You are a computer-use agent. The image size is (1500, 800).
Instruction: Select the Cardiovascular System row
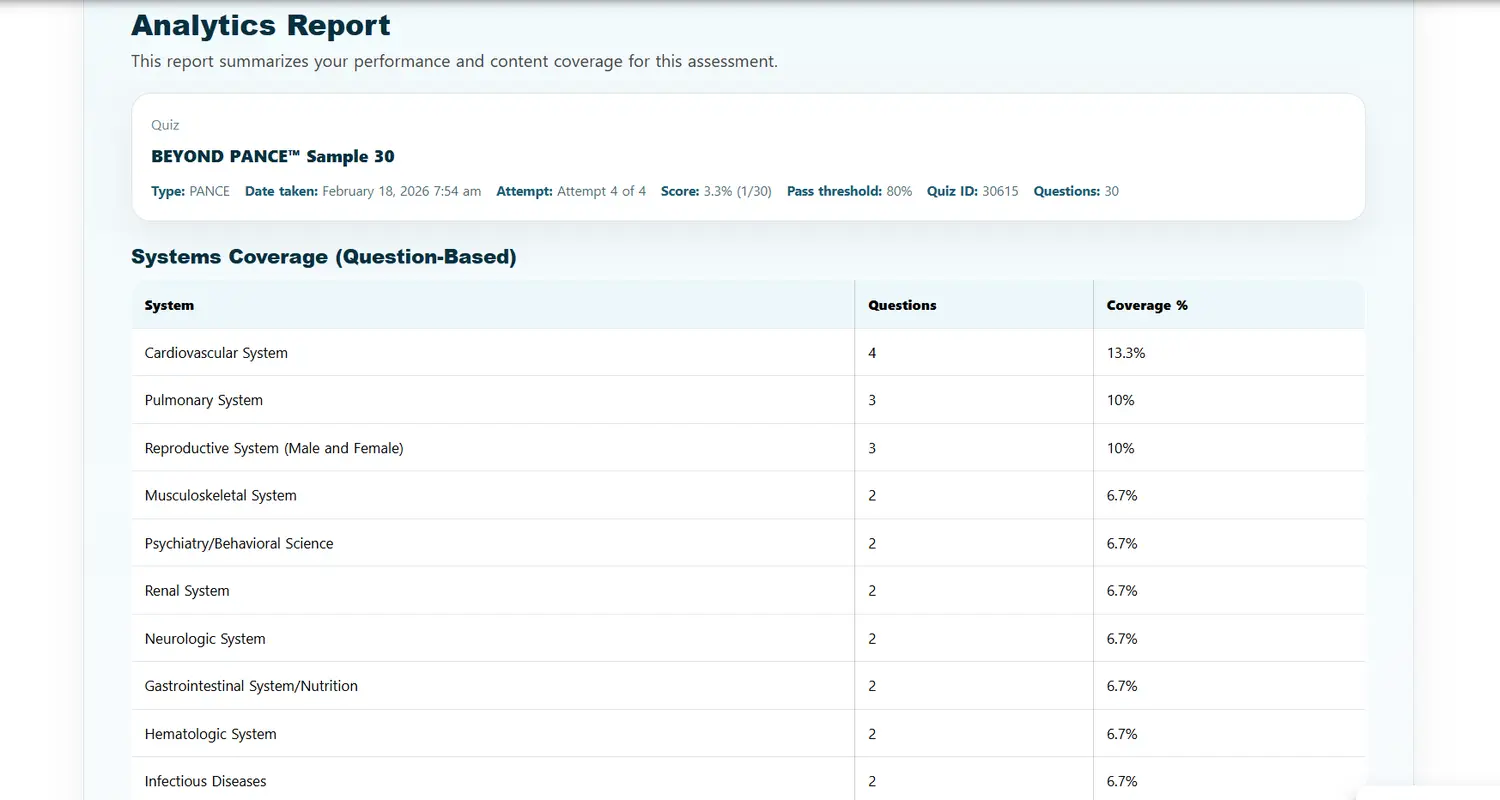pyautogui.click(x=216, y=352)
